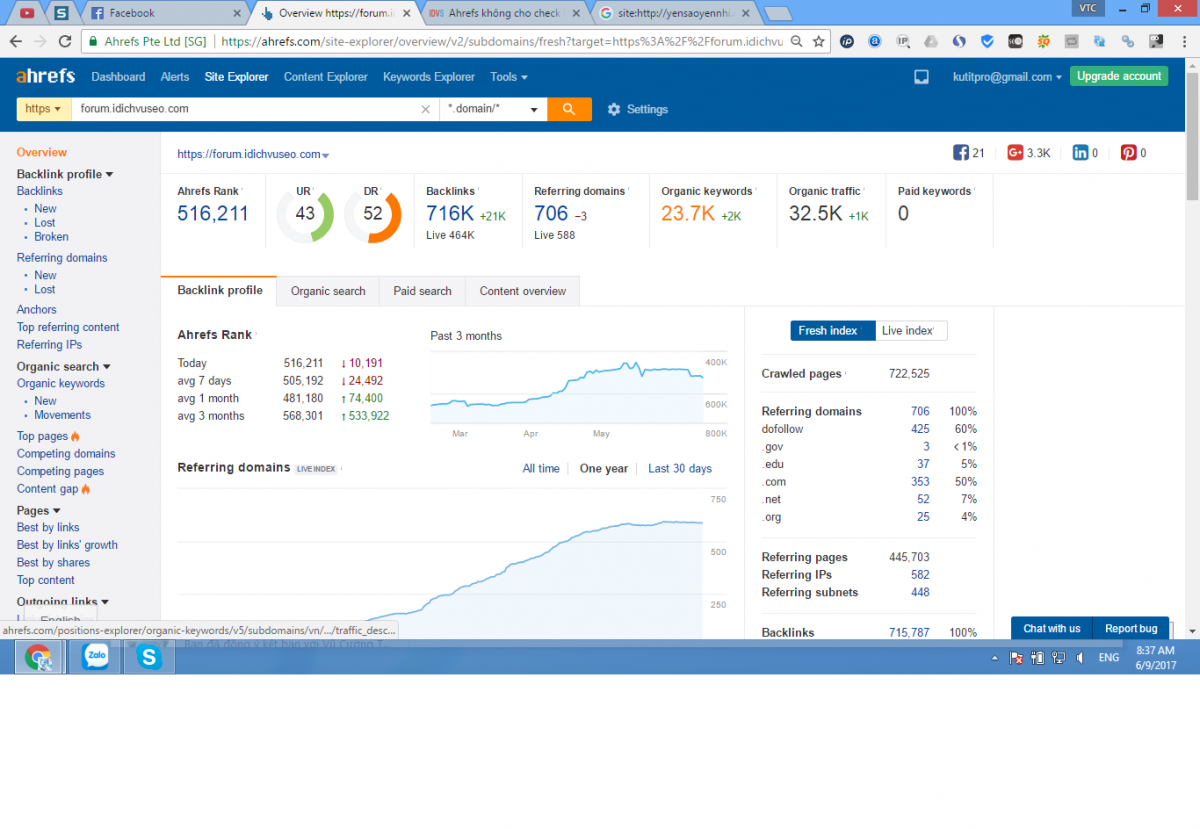
Task: Click the Action Center flag icon
Action: [1016, 658]
